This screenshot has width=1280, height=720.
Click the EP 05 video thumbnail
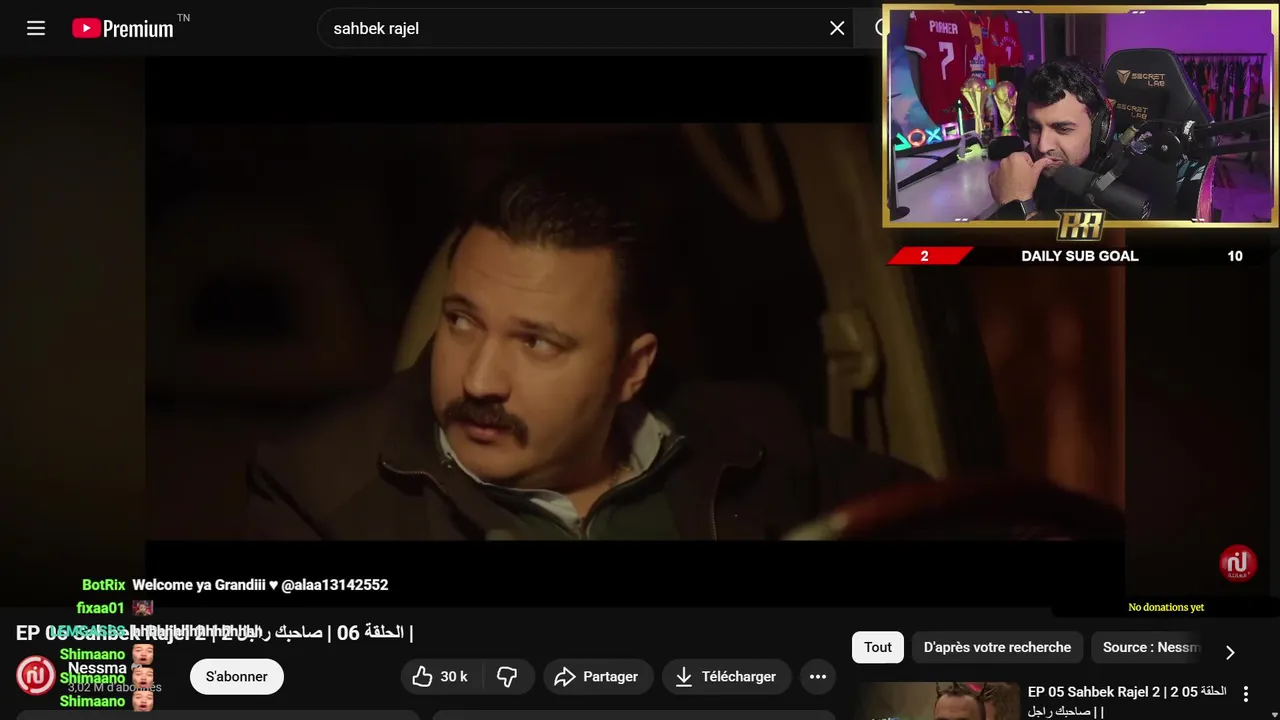tap(939, 701)
